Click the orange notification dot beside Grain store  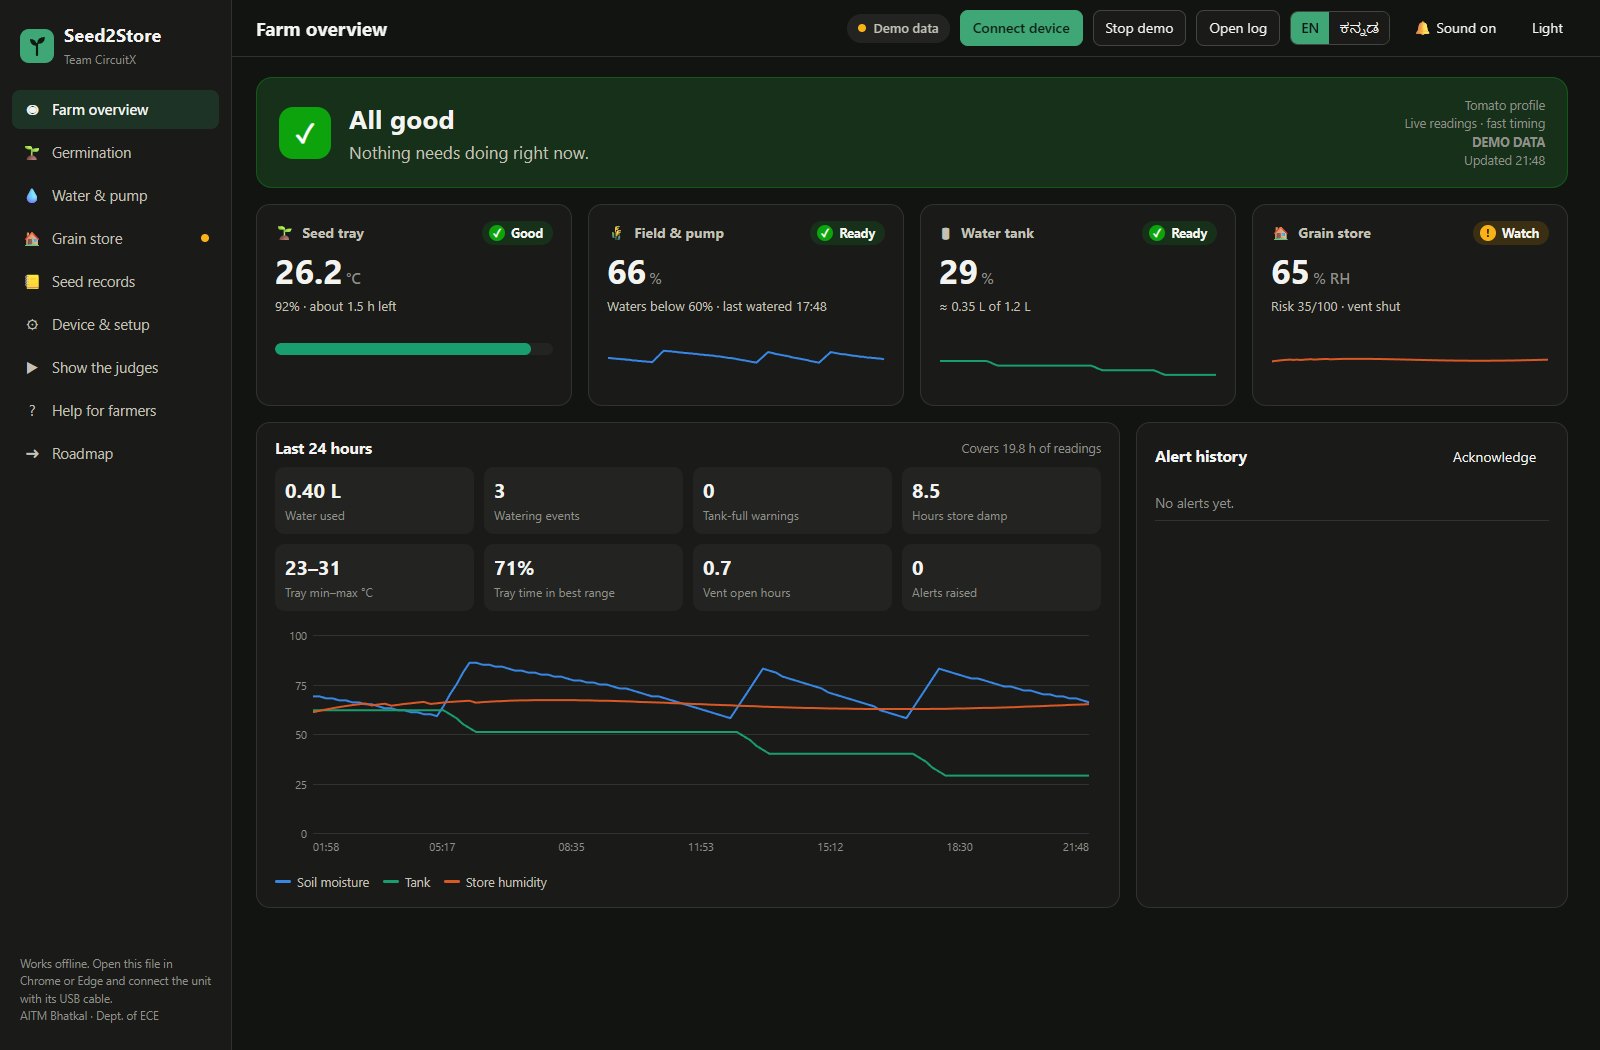(205, 239)
